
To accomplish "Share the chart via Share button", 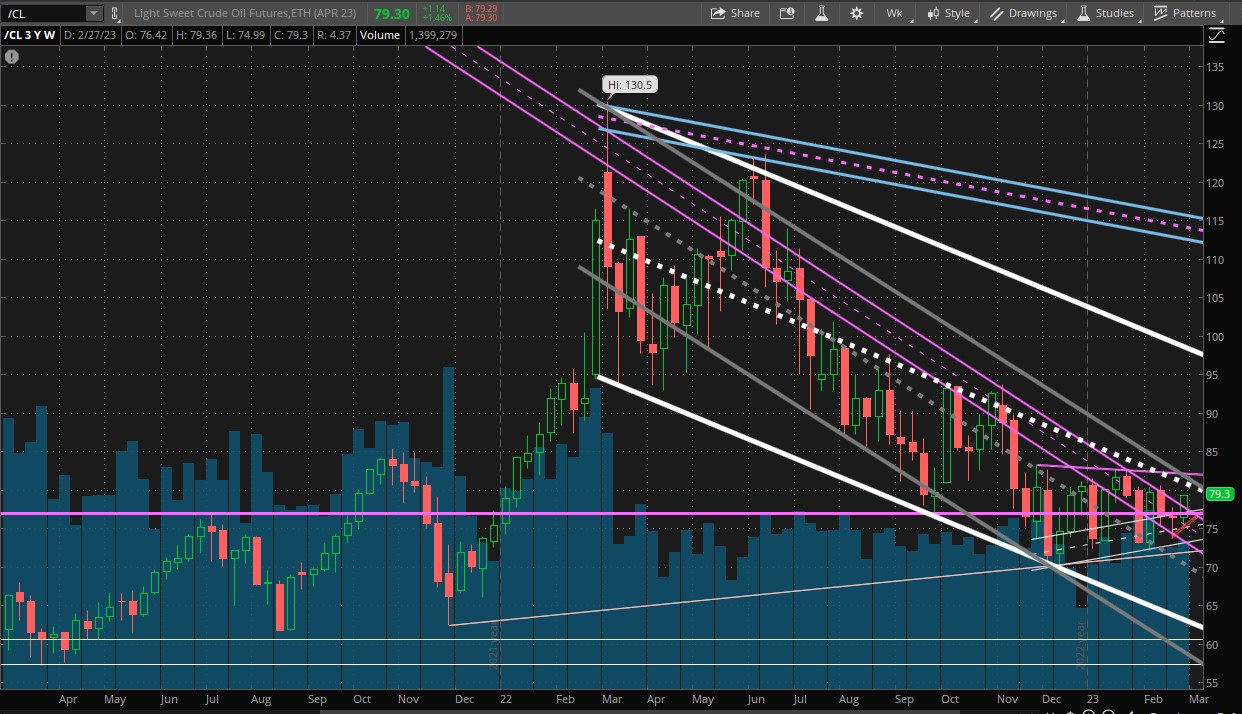I will 735,13.
